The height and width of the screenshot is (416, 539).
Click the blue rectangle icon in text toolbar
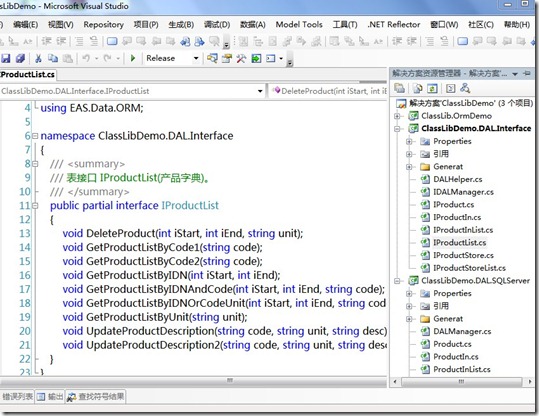[112, 42]
